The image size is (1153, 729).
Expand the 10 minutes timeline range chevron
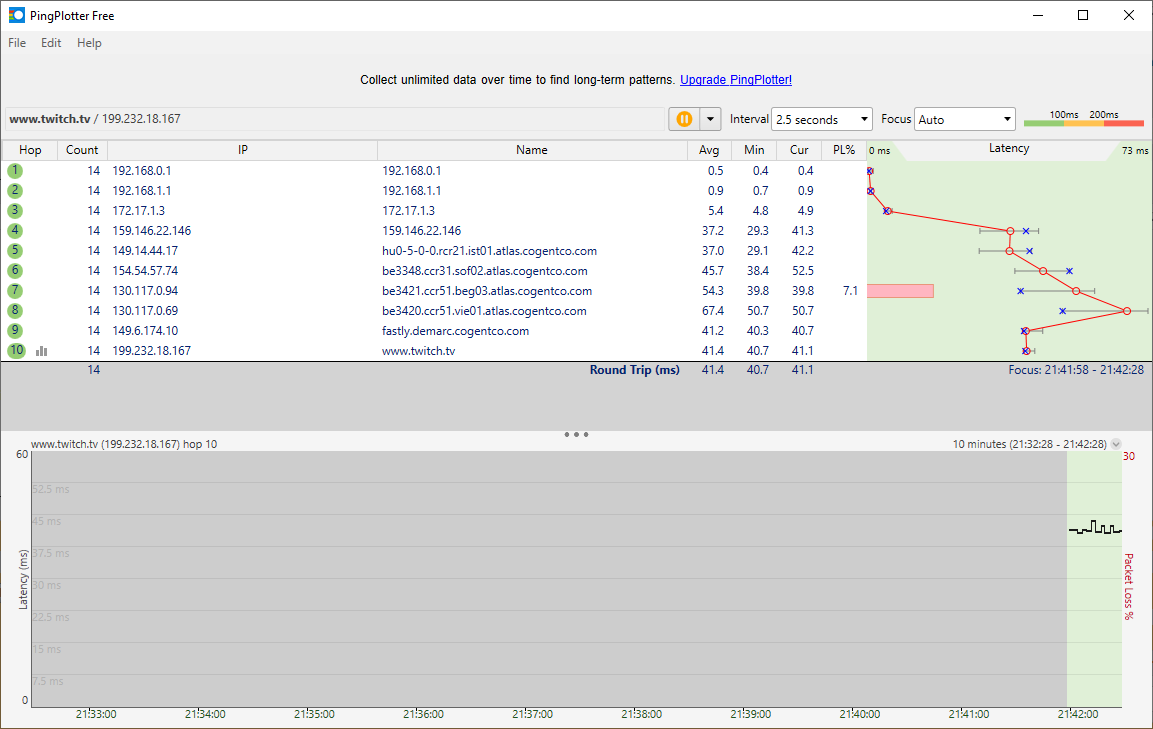1115,444
